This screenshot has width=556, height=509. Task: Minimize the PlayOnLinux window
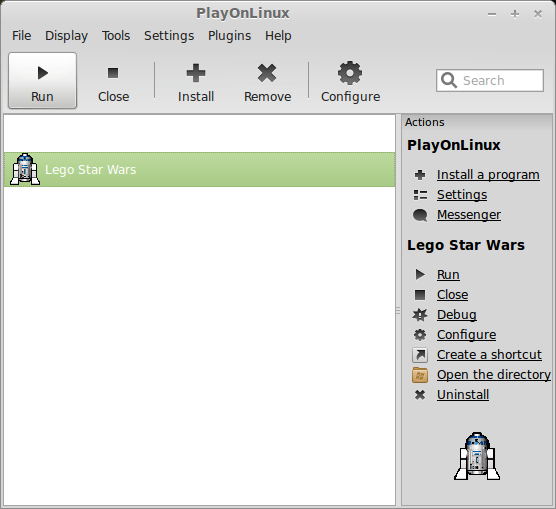click(492, 14)
